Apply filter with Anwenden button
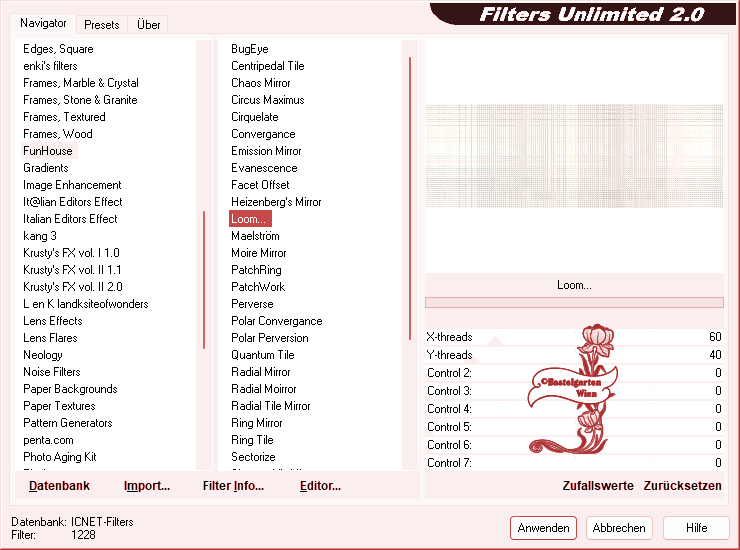 (x=543, y=528)
